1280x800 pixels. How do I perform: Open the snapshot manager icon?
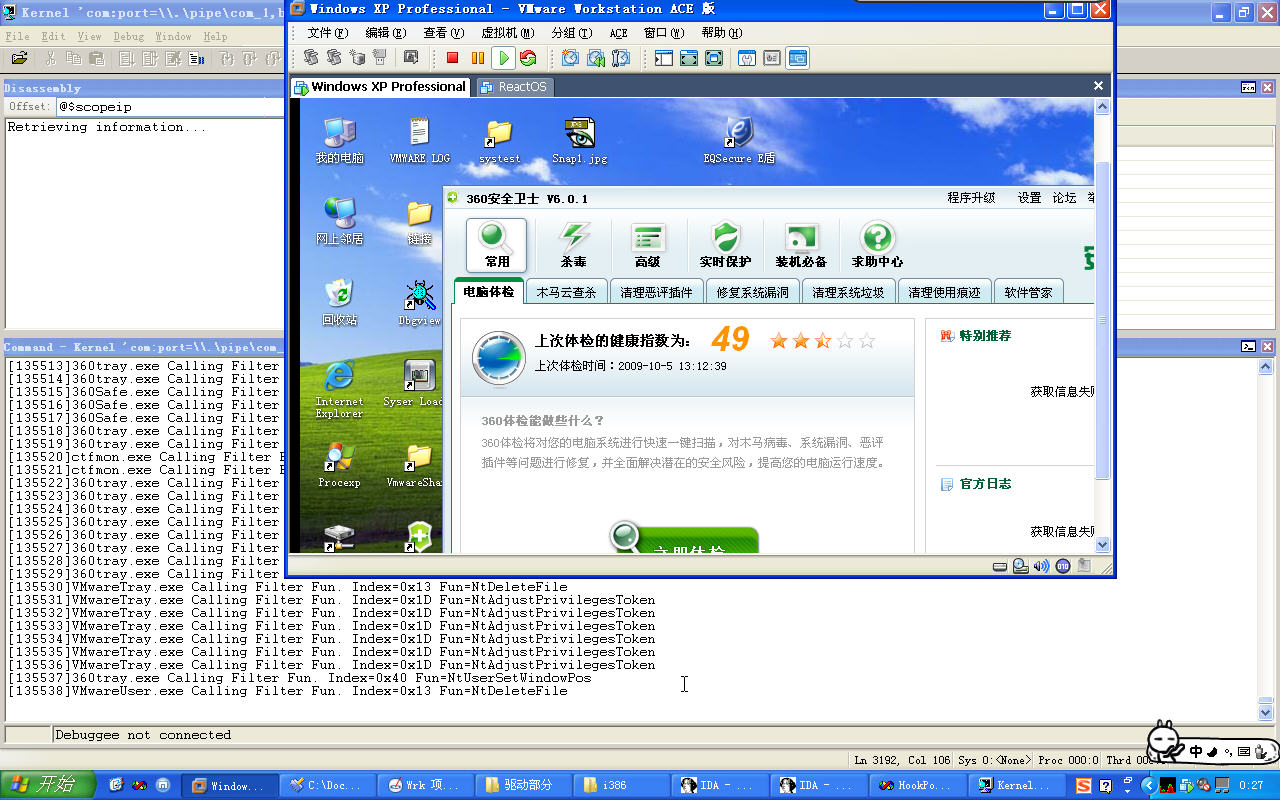point(621,58)
